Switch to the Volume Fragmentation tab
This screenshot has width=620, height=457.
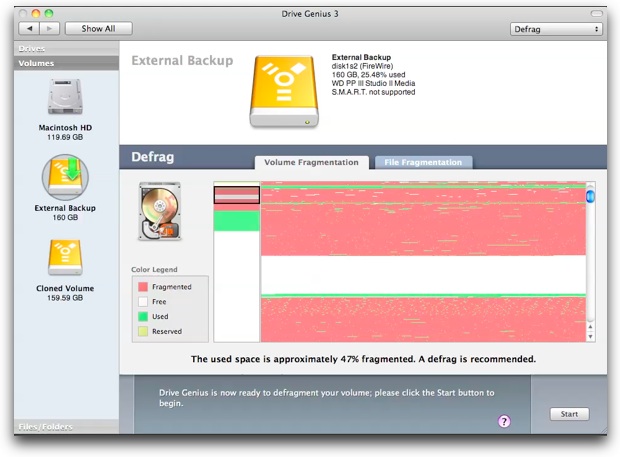coord(311,162)
